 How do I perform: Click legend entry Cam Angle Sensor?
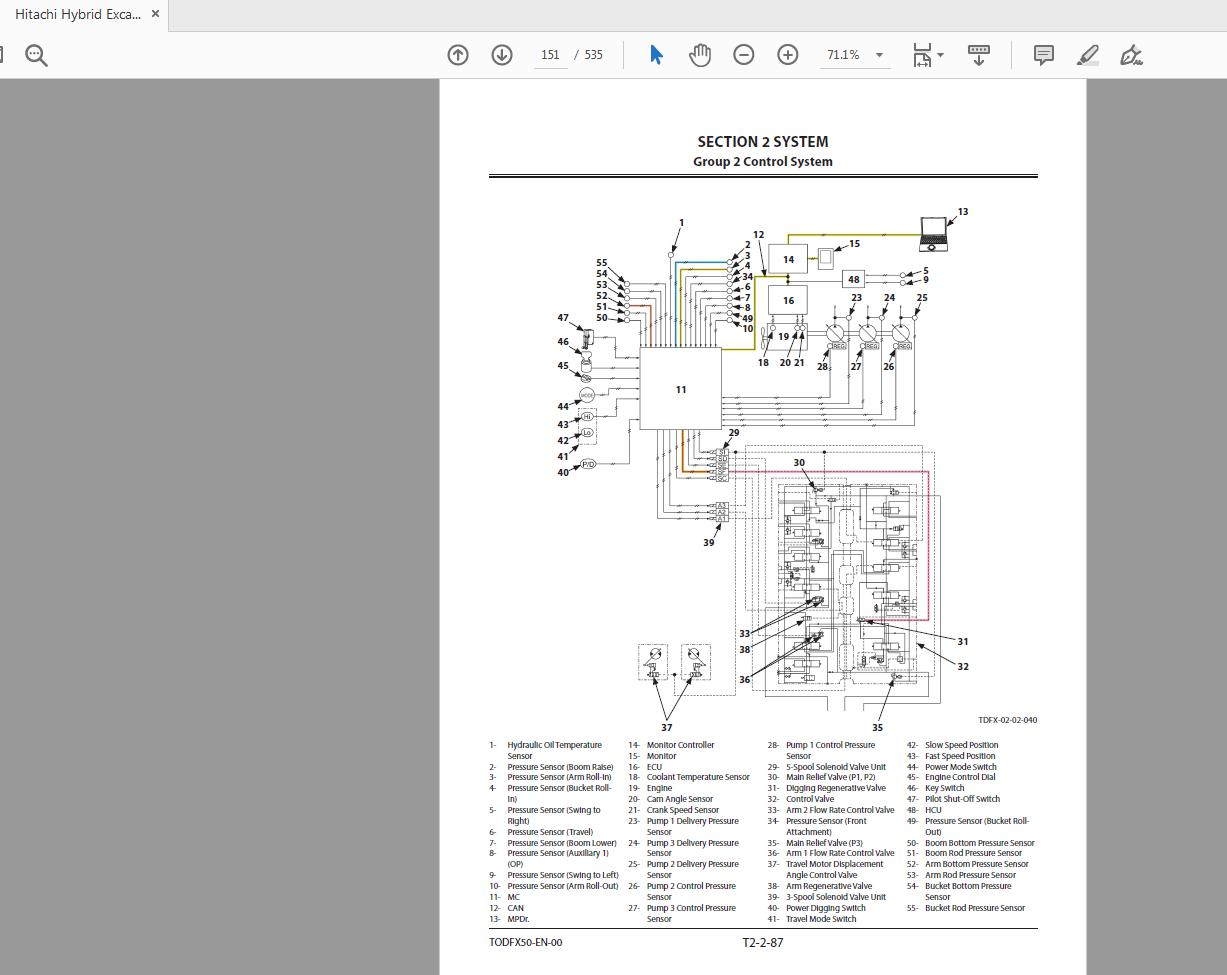680,799
